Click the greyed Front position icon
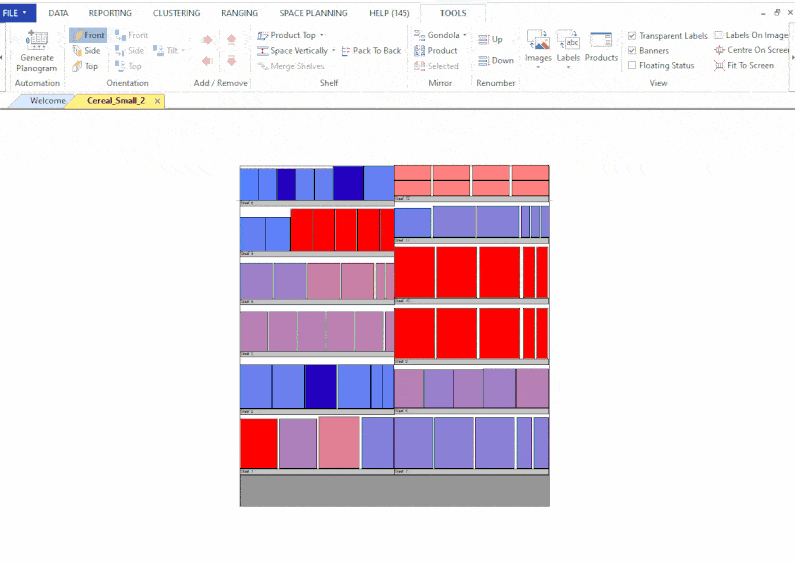This screenshot has height=563, width=795. point(120,35)
